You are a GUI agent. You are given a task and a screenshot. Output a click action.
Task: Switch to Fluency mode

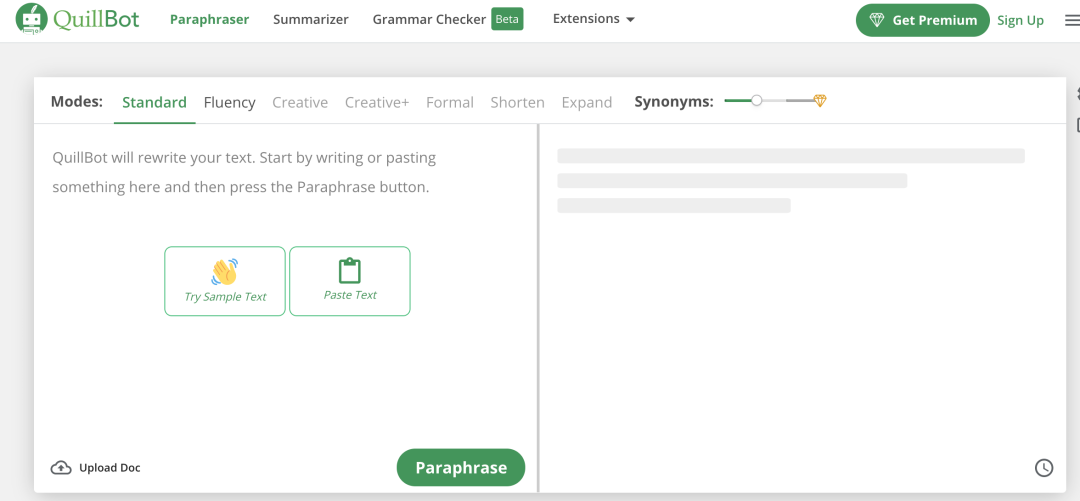(x=229, y=103)
